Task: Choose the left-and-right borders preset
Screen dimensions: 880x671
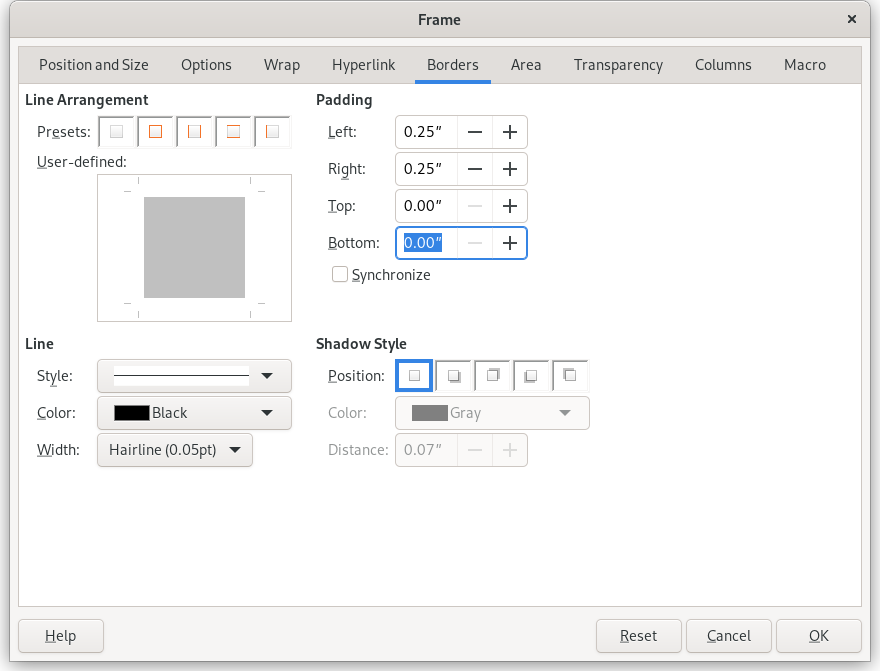Action: pyautogui.click(x=195, y=132)
